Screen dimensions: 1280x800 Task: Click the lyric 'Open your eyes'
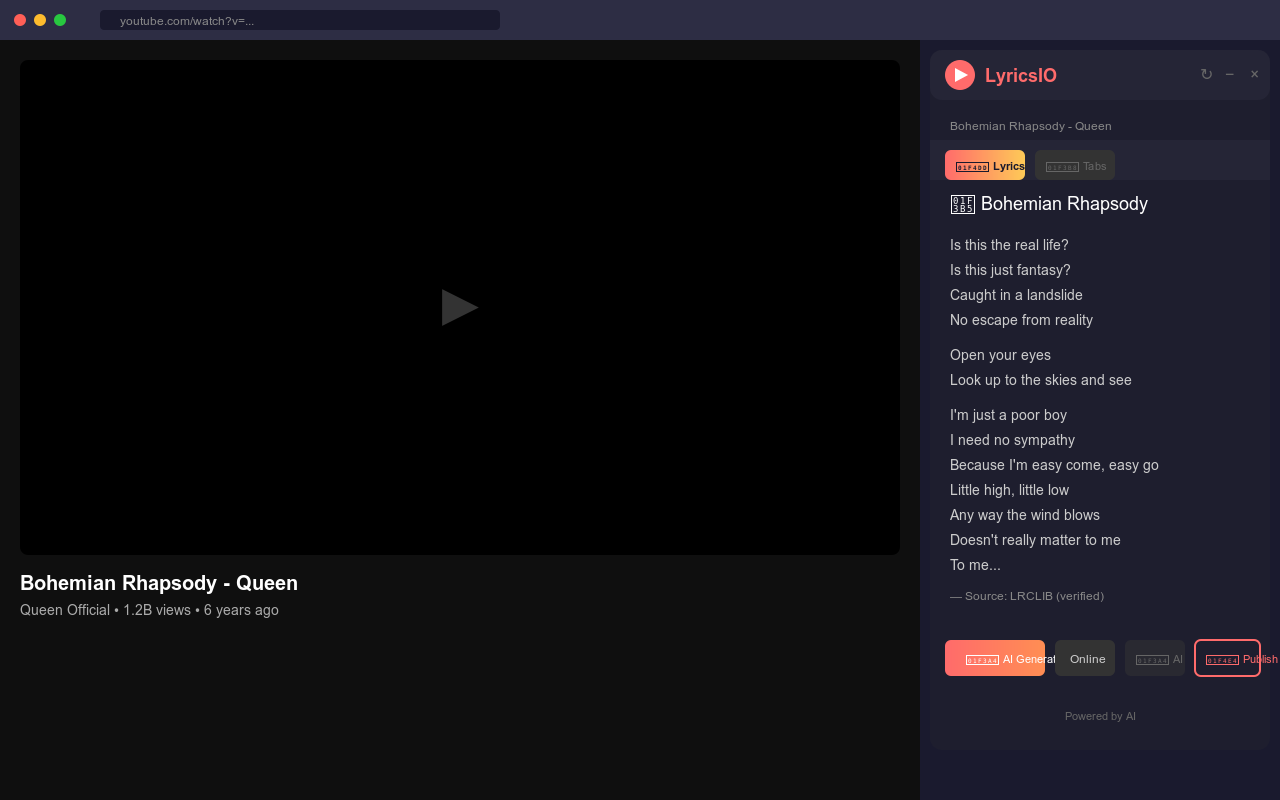[1000, 355]
